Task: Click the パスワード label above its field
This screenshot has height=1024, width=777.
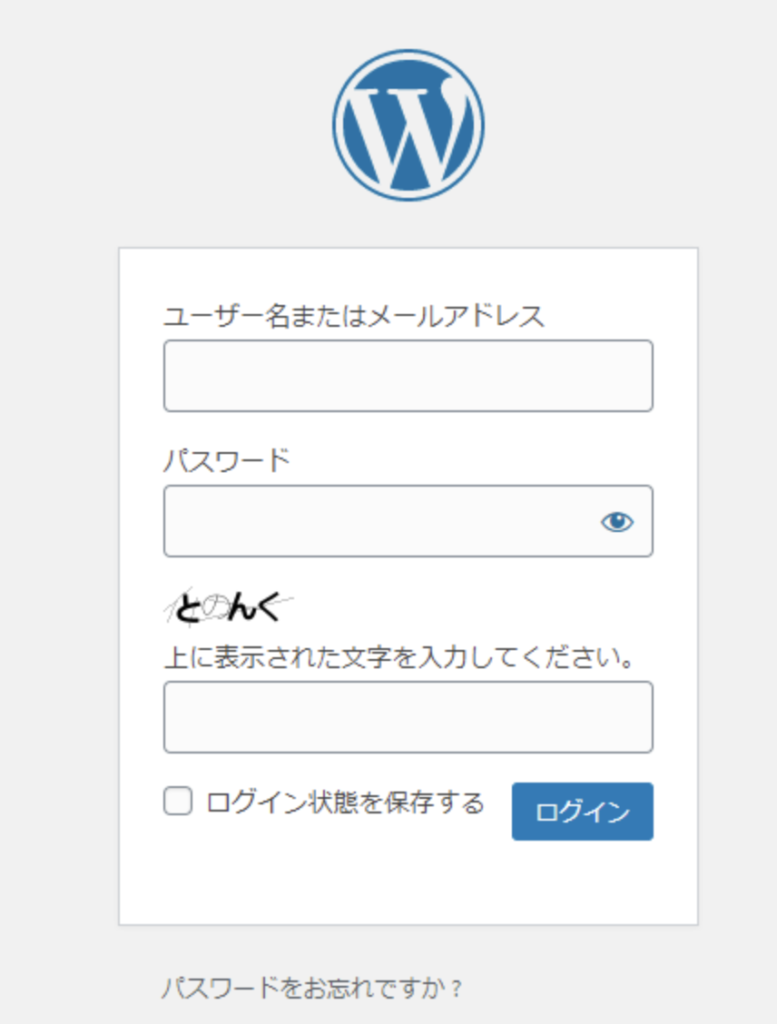Action: [x=227, y=460]
